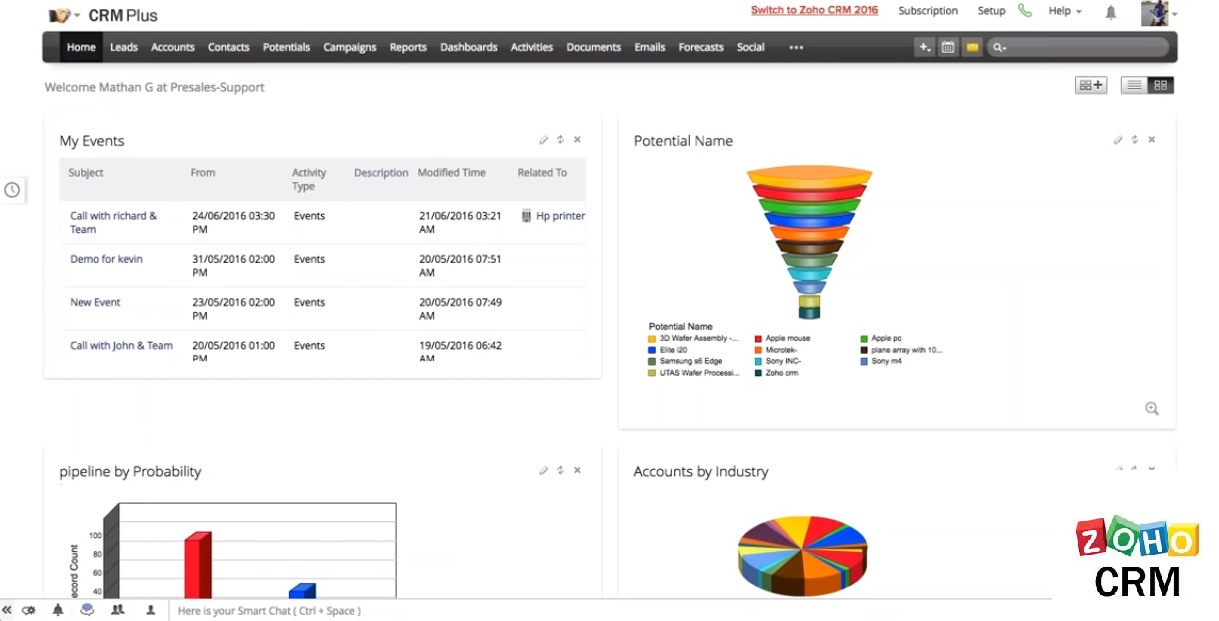
Task: Click the Accounts by Industry pie chart
Action: [802, 555]
